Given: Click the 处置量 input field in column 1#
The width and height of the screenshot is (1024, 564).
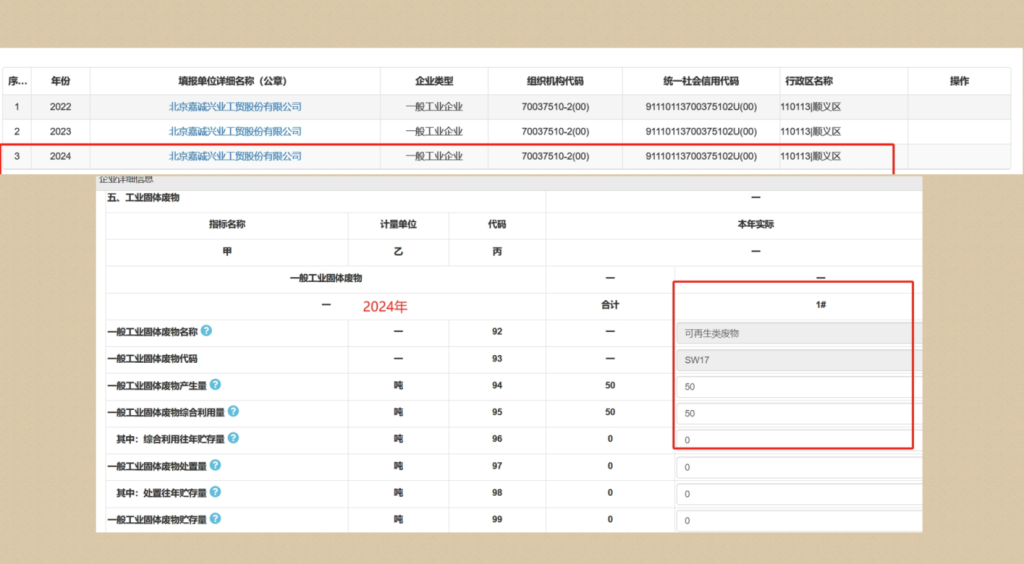Looking at the screenshot, I should (797, 467).
